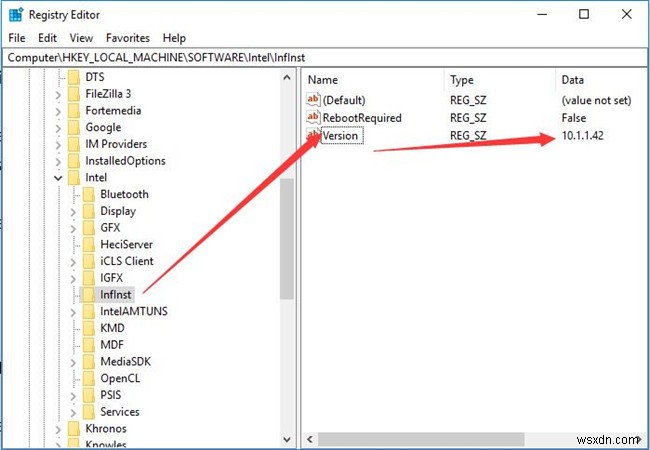Select the OpenCL folder icon
This screenshot has width=650, height=450.
(x=89, y=378)
